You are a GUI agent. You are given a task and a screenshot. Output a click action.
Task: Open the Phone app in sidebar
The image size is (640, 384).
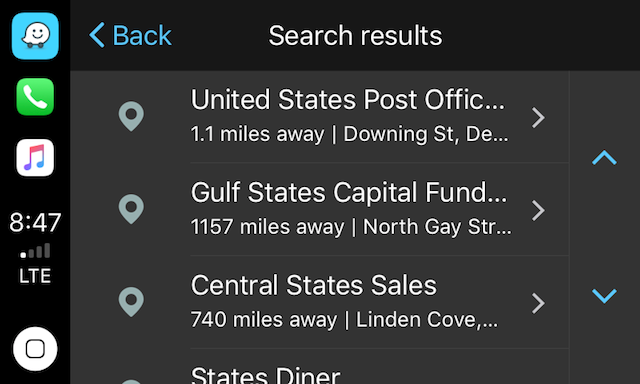35,97
